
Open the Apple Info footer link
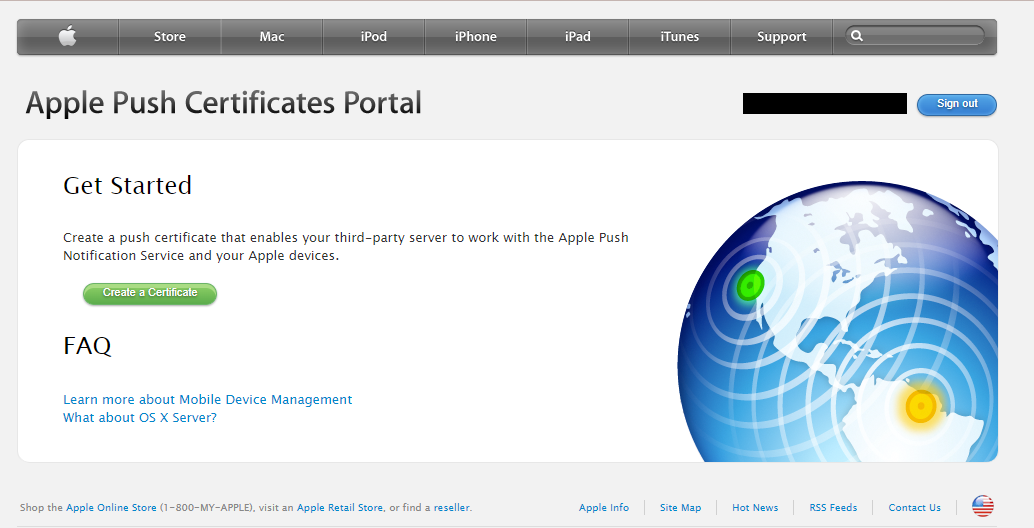click(604, 508)
